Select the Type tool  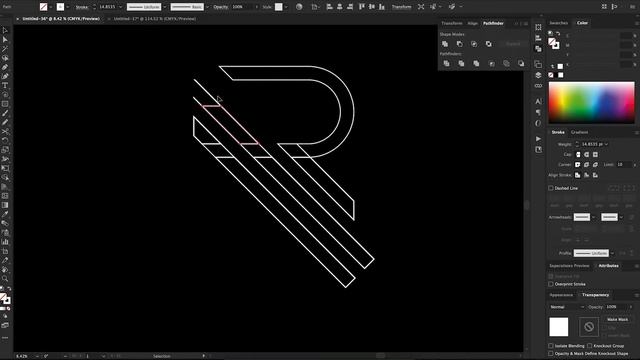point(5,86)
